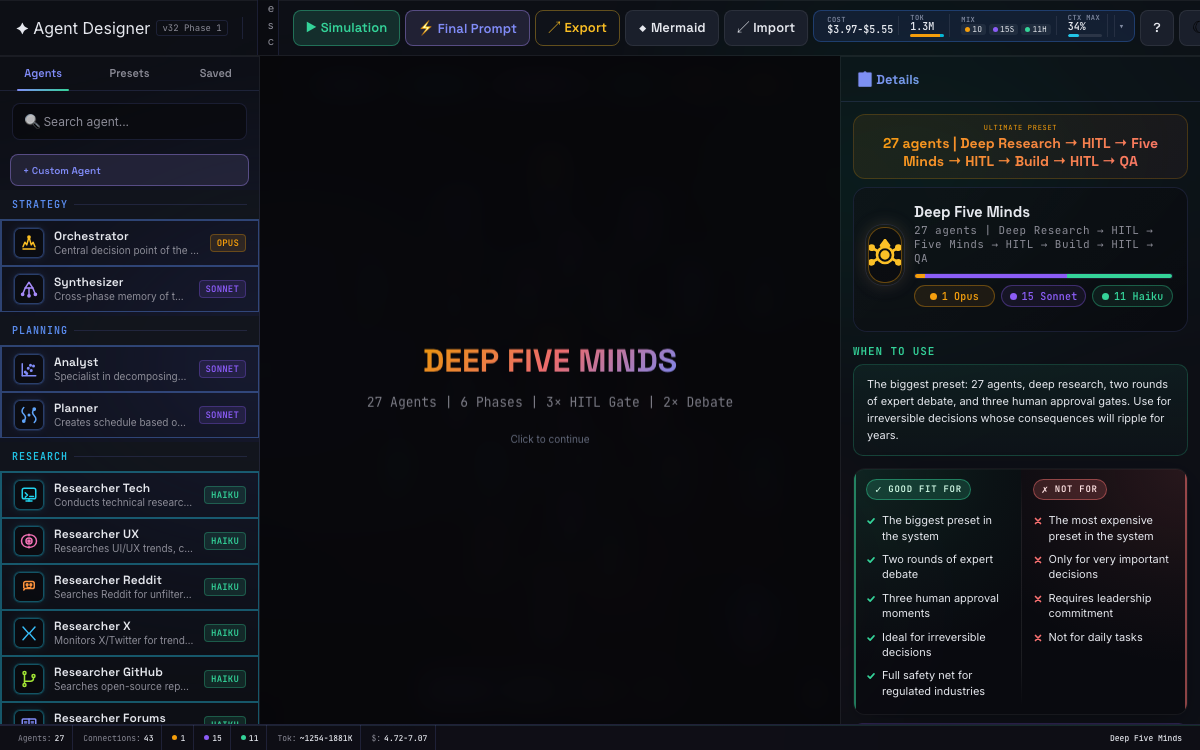Click the Mermaid diamond icon
Screen dimensions: 1200x750
pyautogui.click(x=642, y=28)
